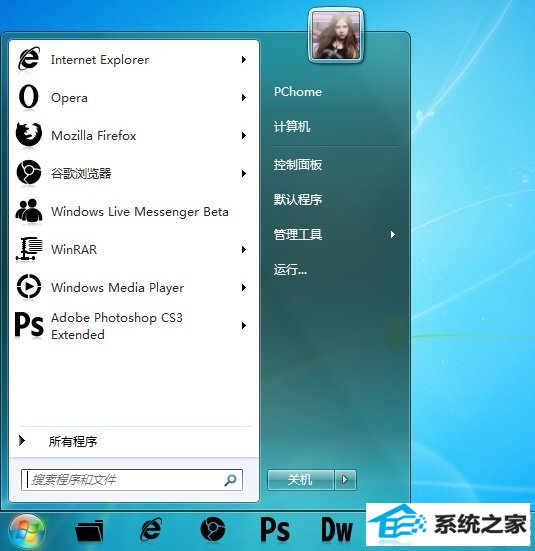The image size is (535, 551).
Task: Launch Chrome from the taskbar
Action: (212, 529)
